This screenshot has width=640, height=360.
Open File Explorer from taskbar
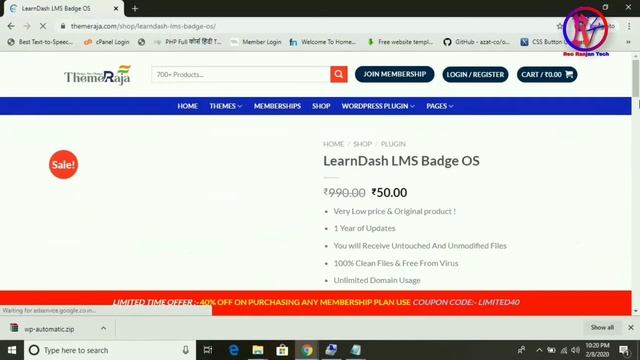pyautogui.click(x=258, y=350)
